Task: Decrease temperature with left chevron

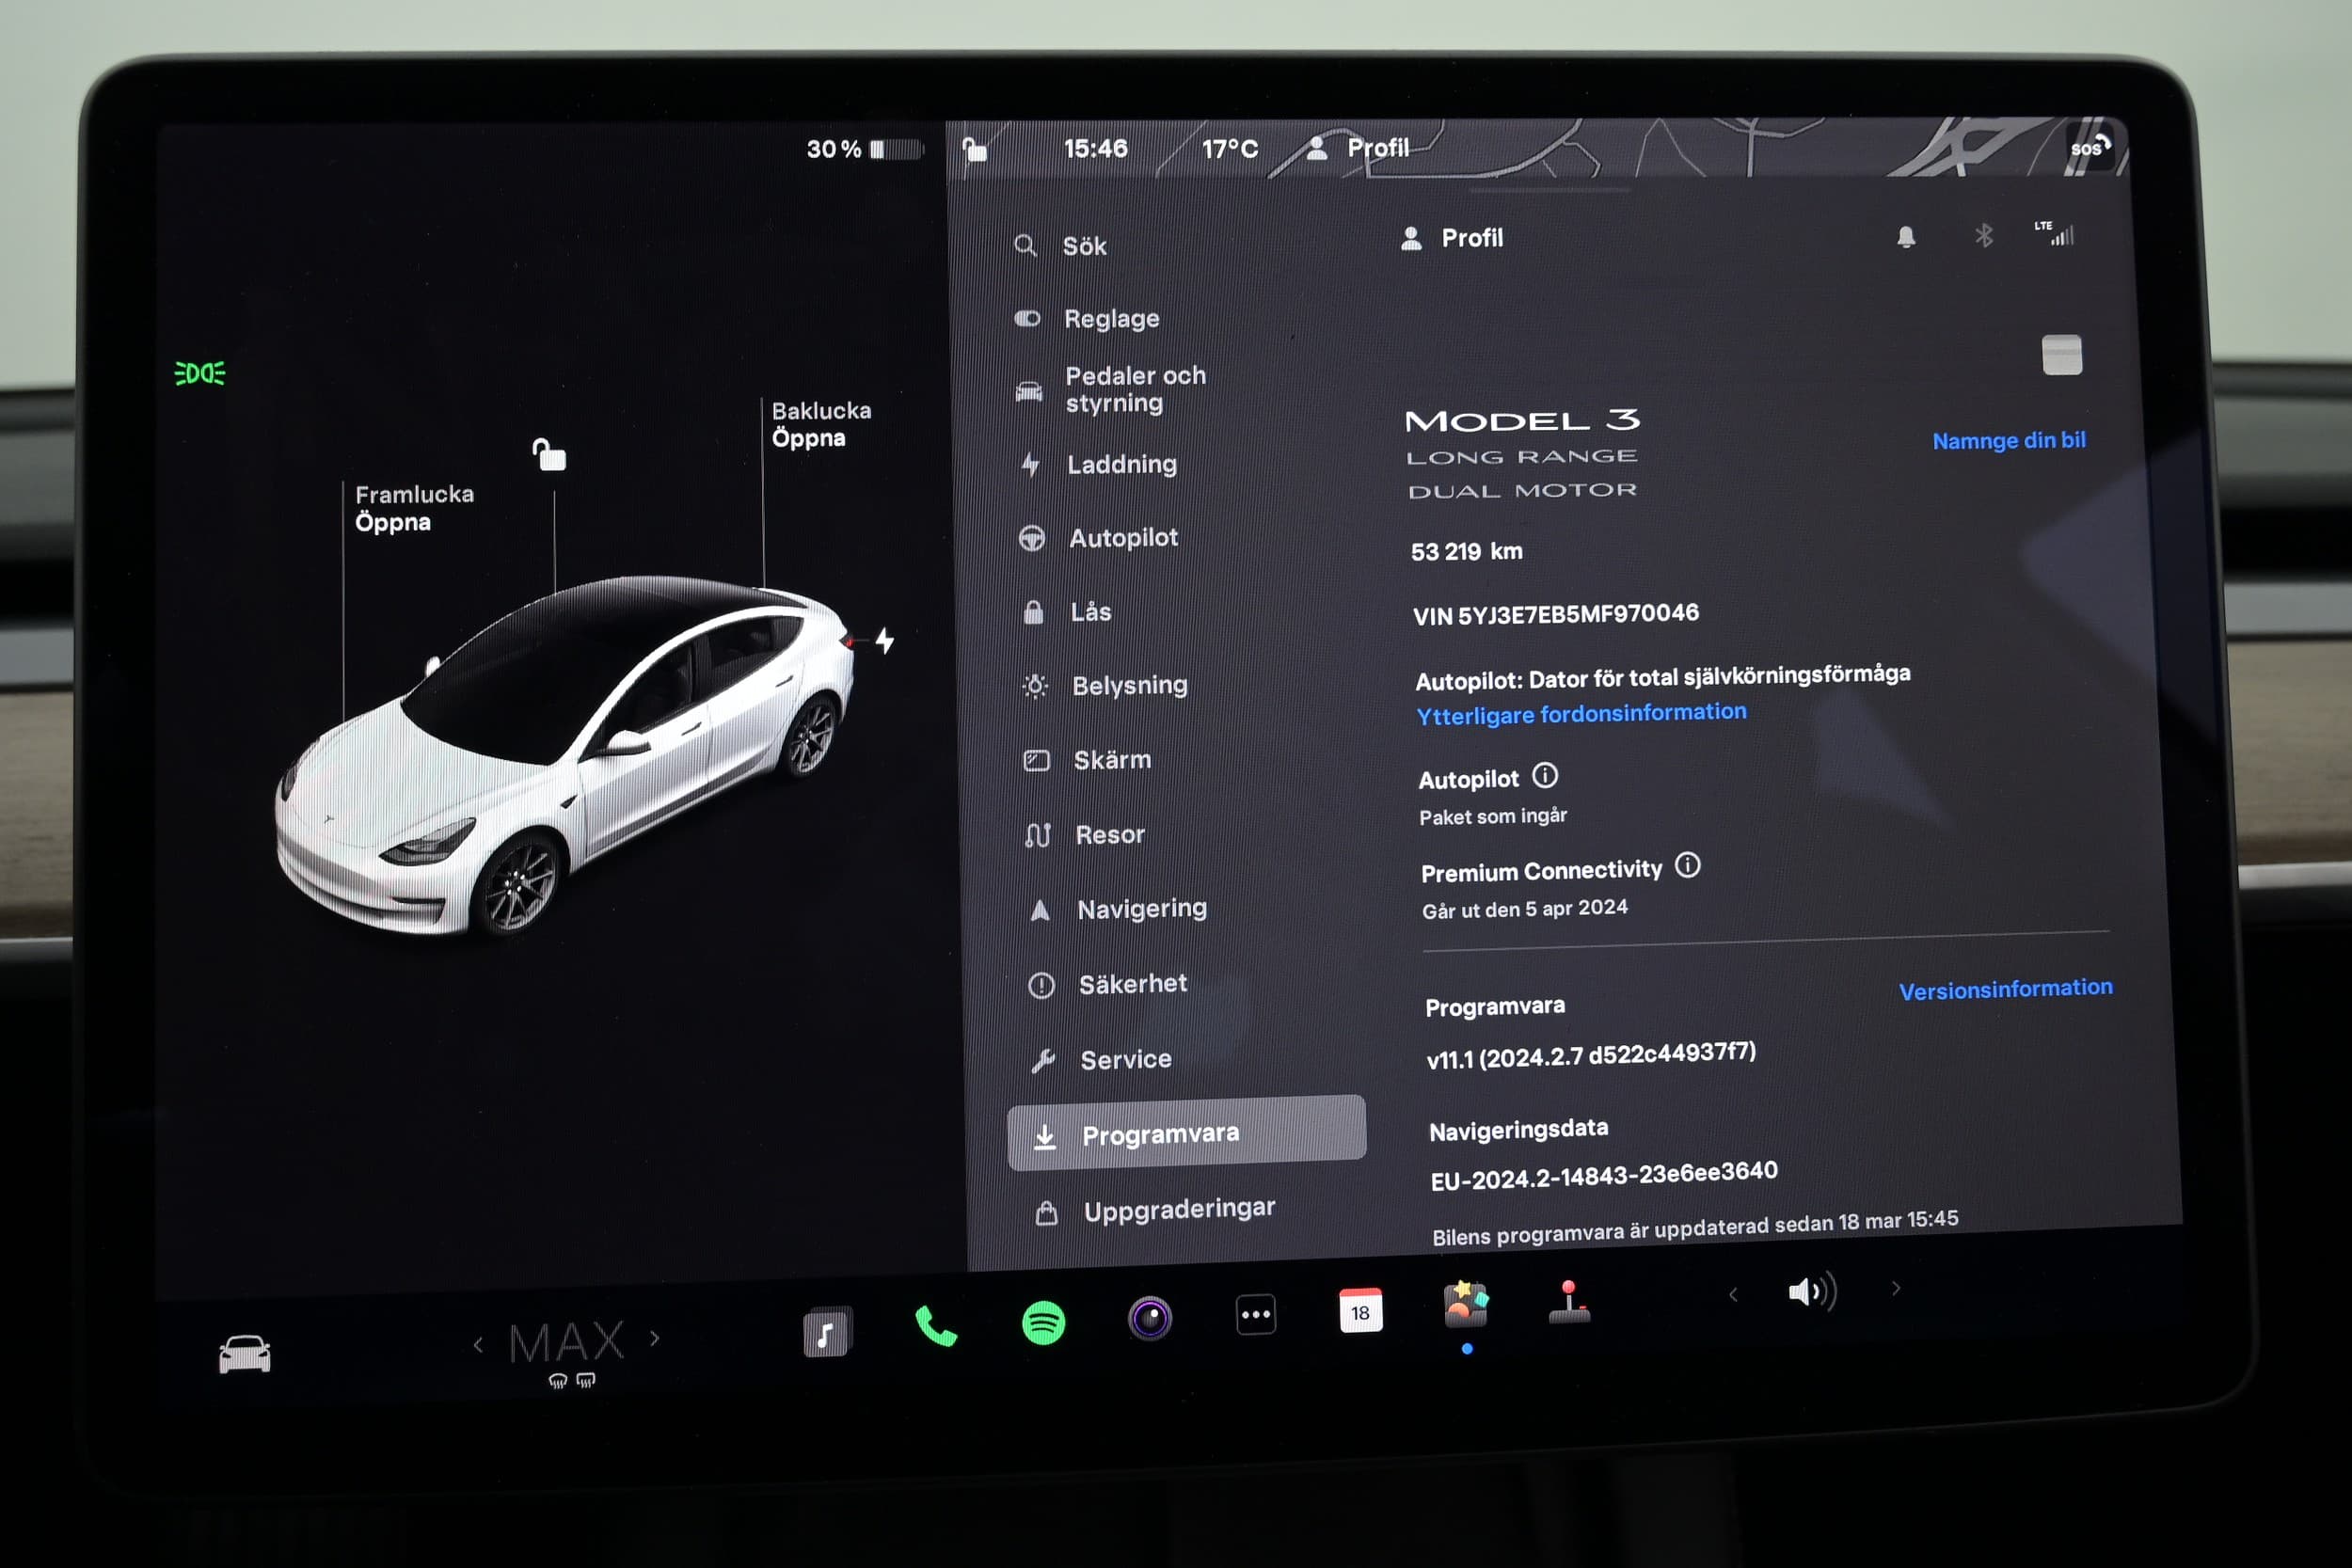Action: [478, 1345]
